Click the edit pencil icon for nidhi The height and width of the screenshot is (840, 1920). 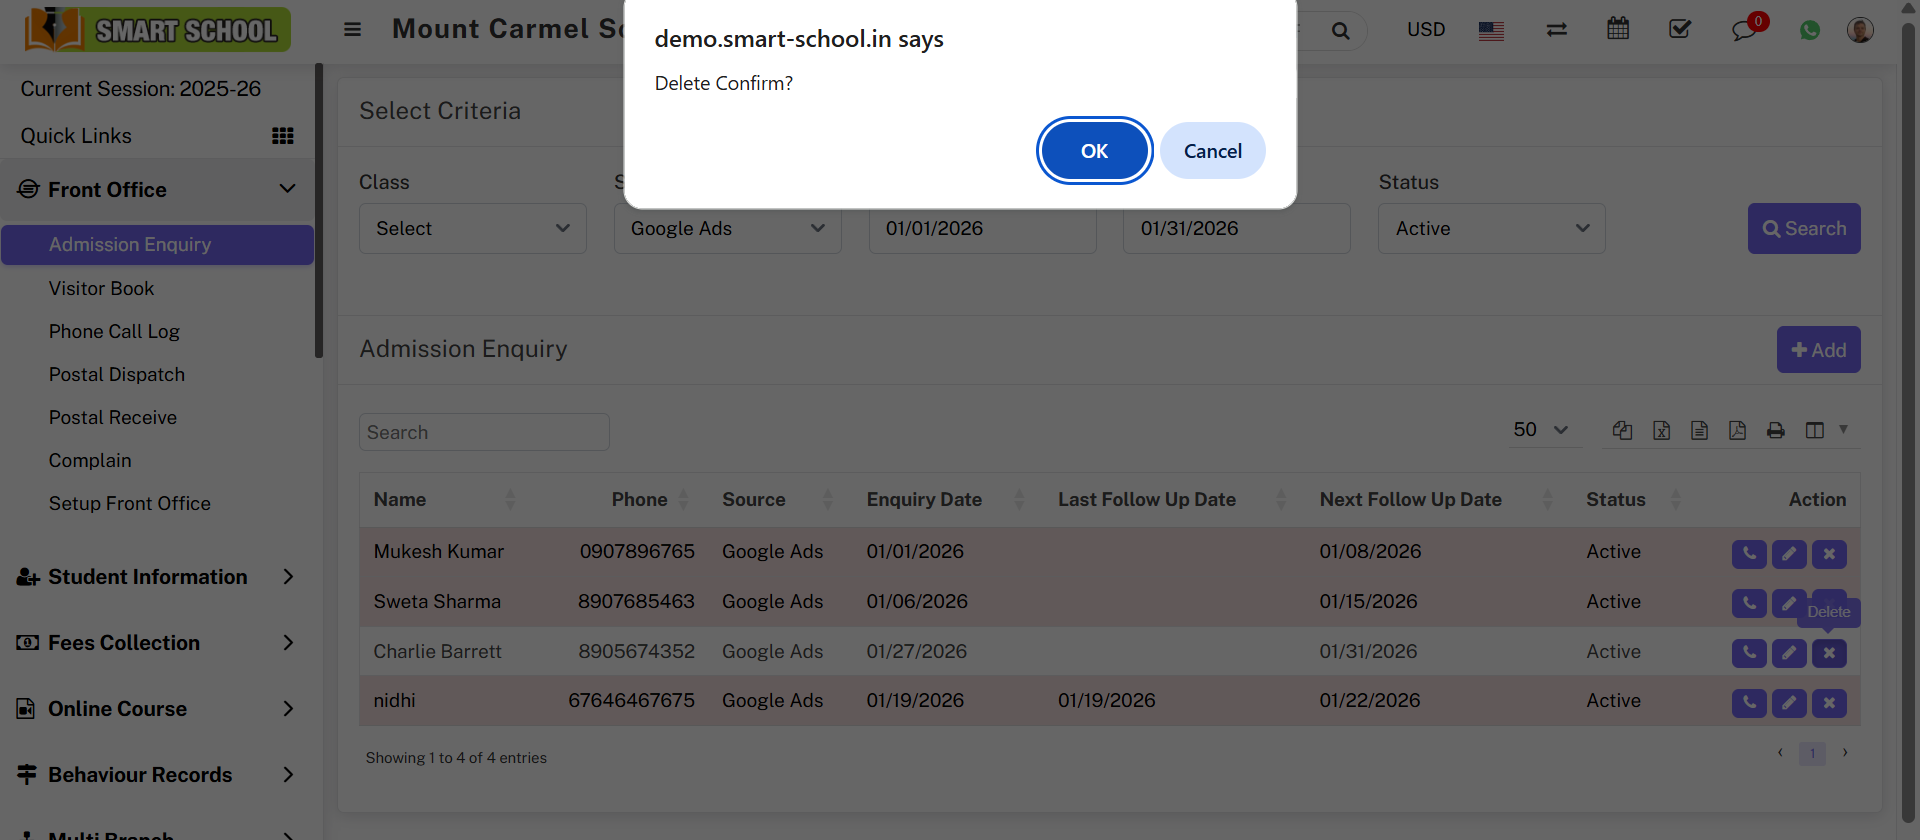tap(1788, 703)
